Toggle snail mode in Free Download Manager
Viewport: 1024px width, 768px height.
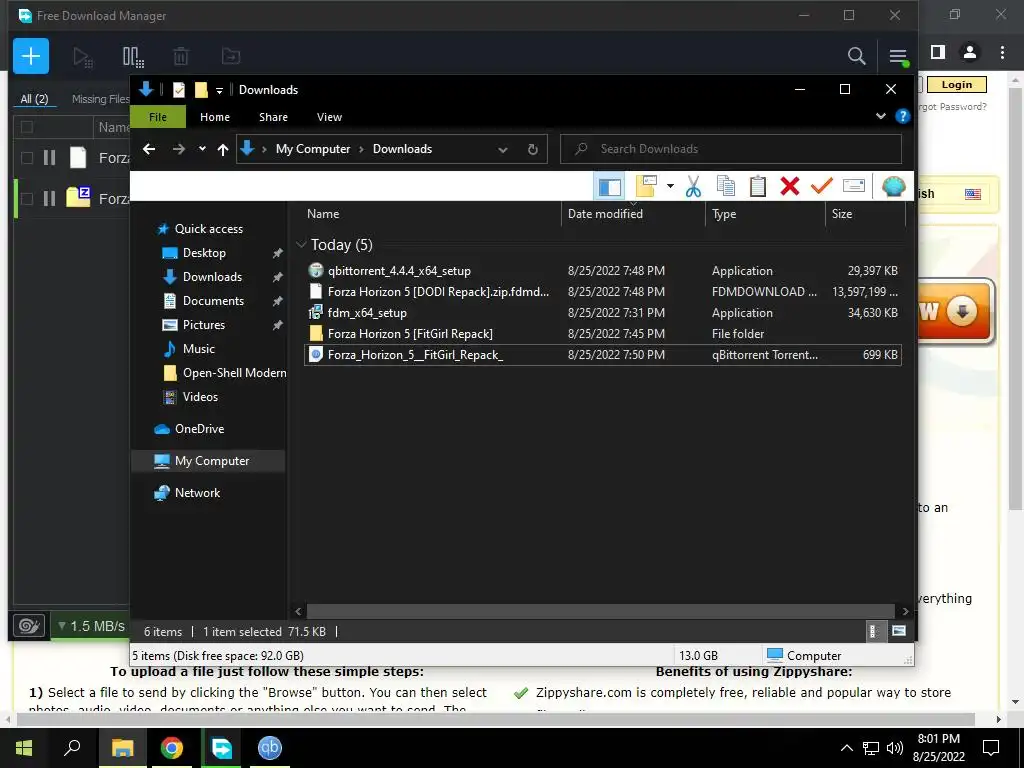(29, 626)
